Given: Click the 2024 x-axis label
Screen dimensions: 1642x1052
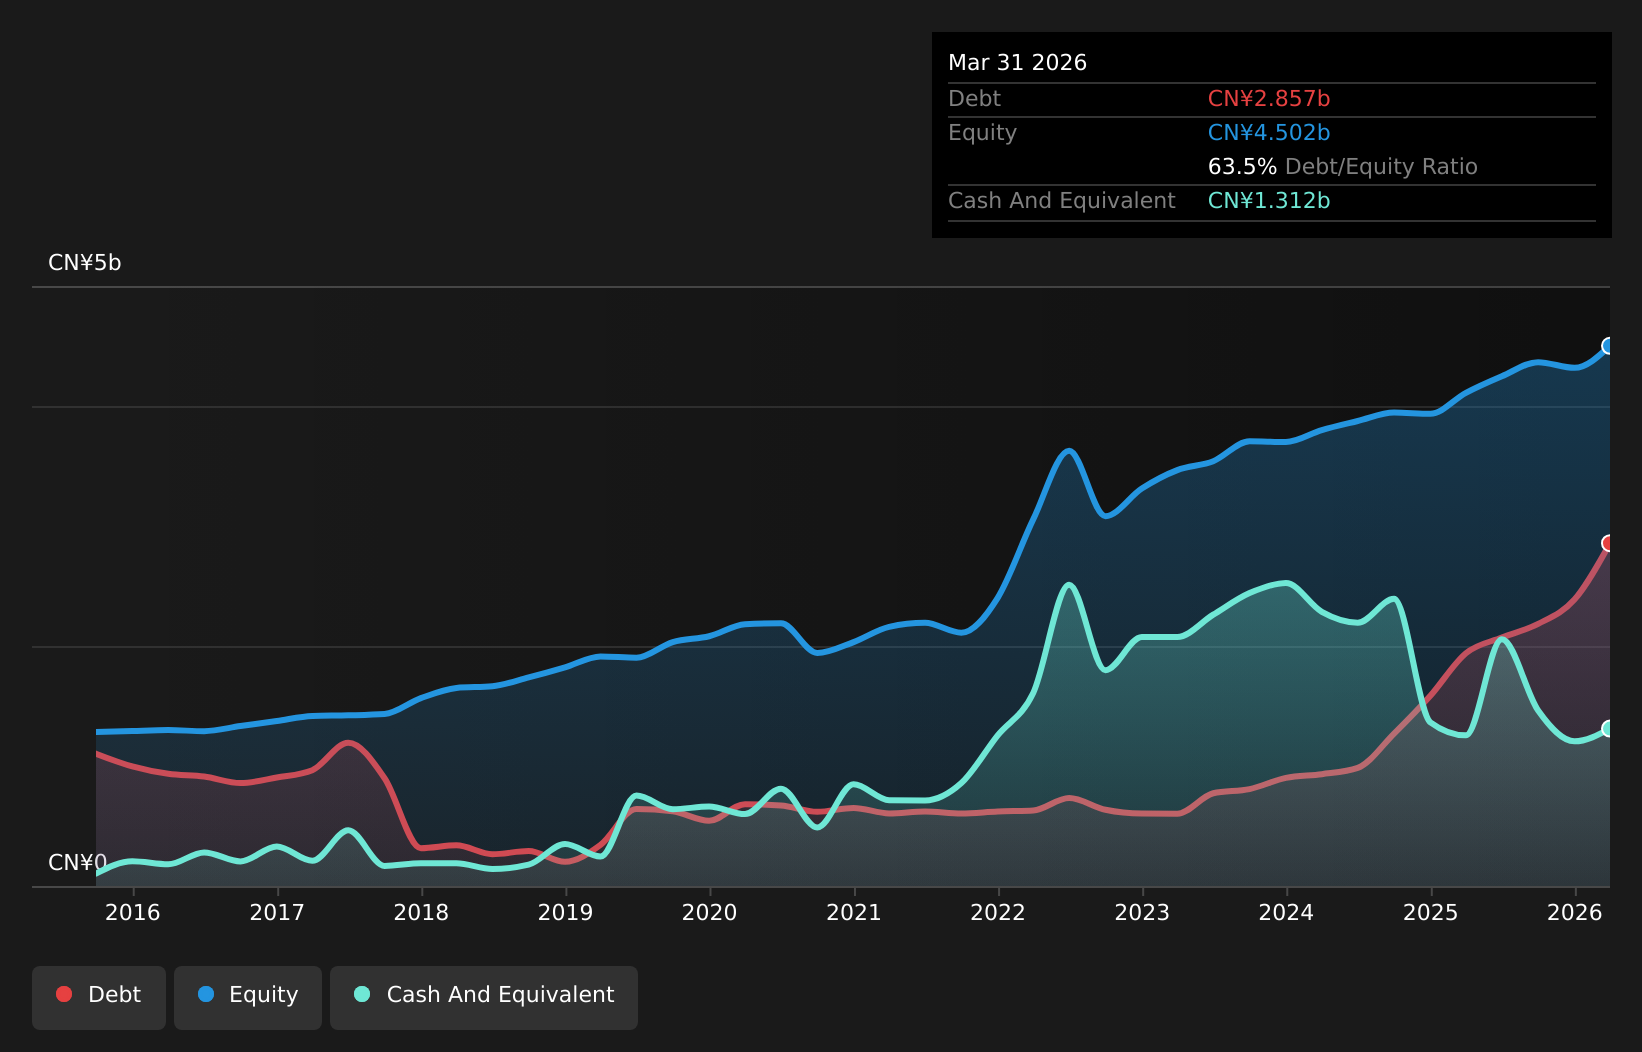Looking at the screenshot, I should [x=1286, y=912].
